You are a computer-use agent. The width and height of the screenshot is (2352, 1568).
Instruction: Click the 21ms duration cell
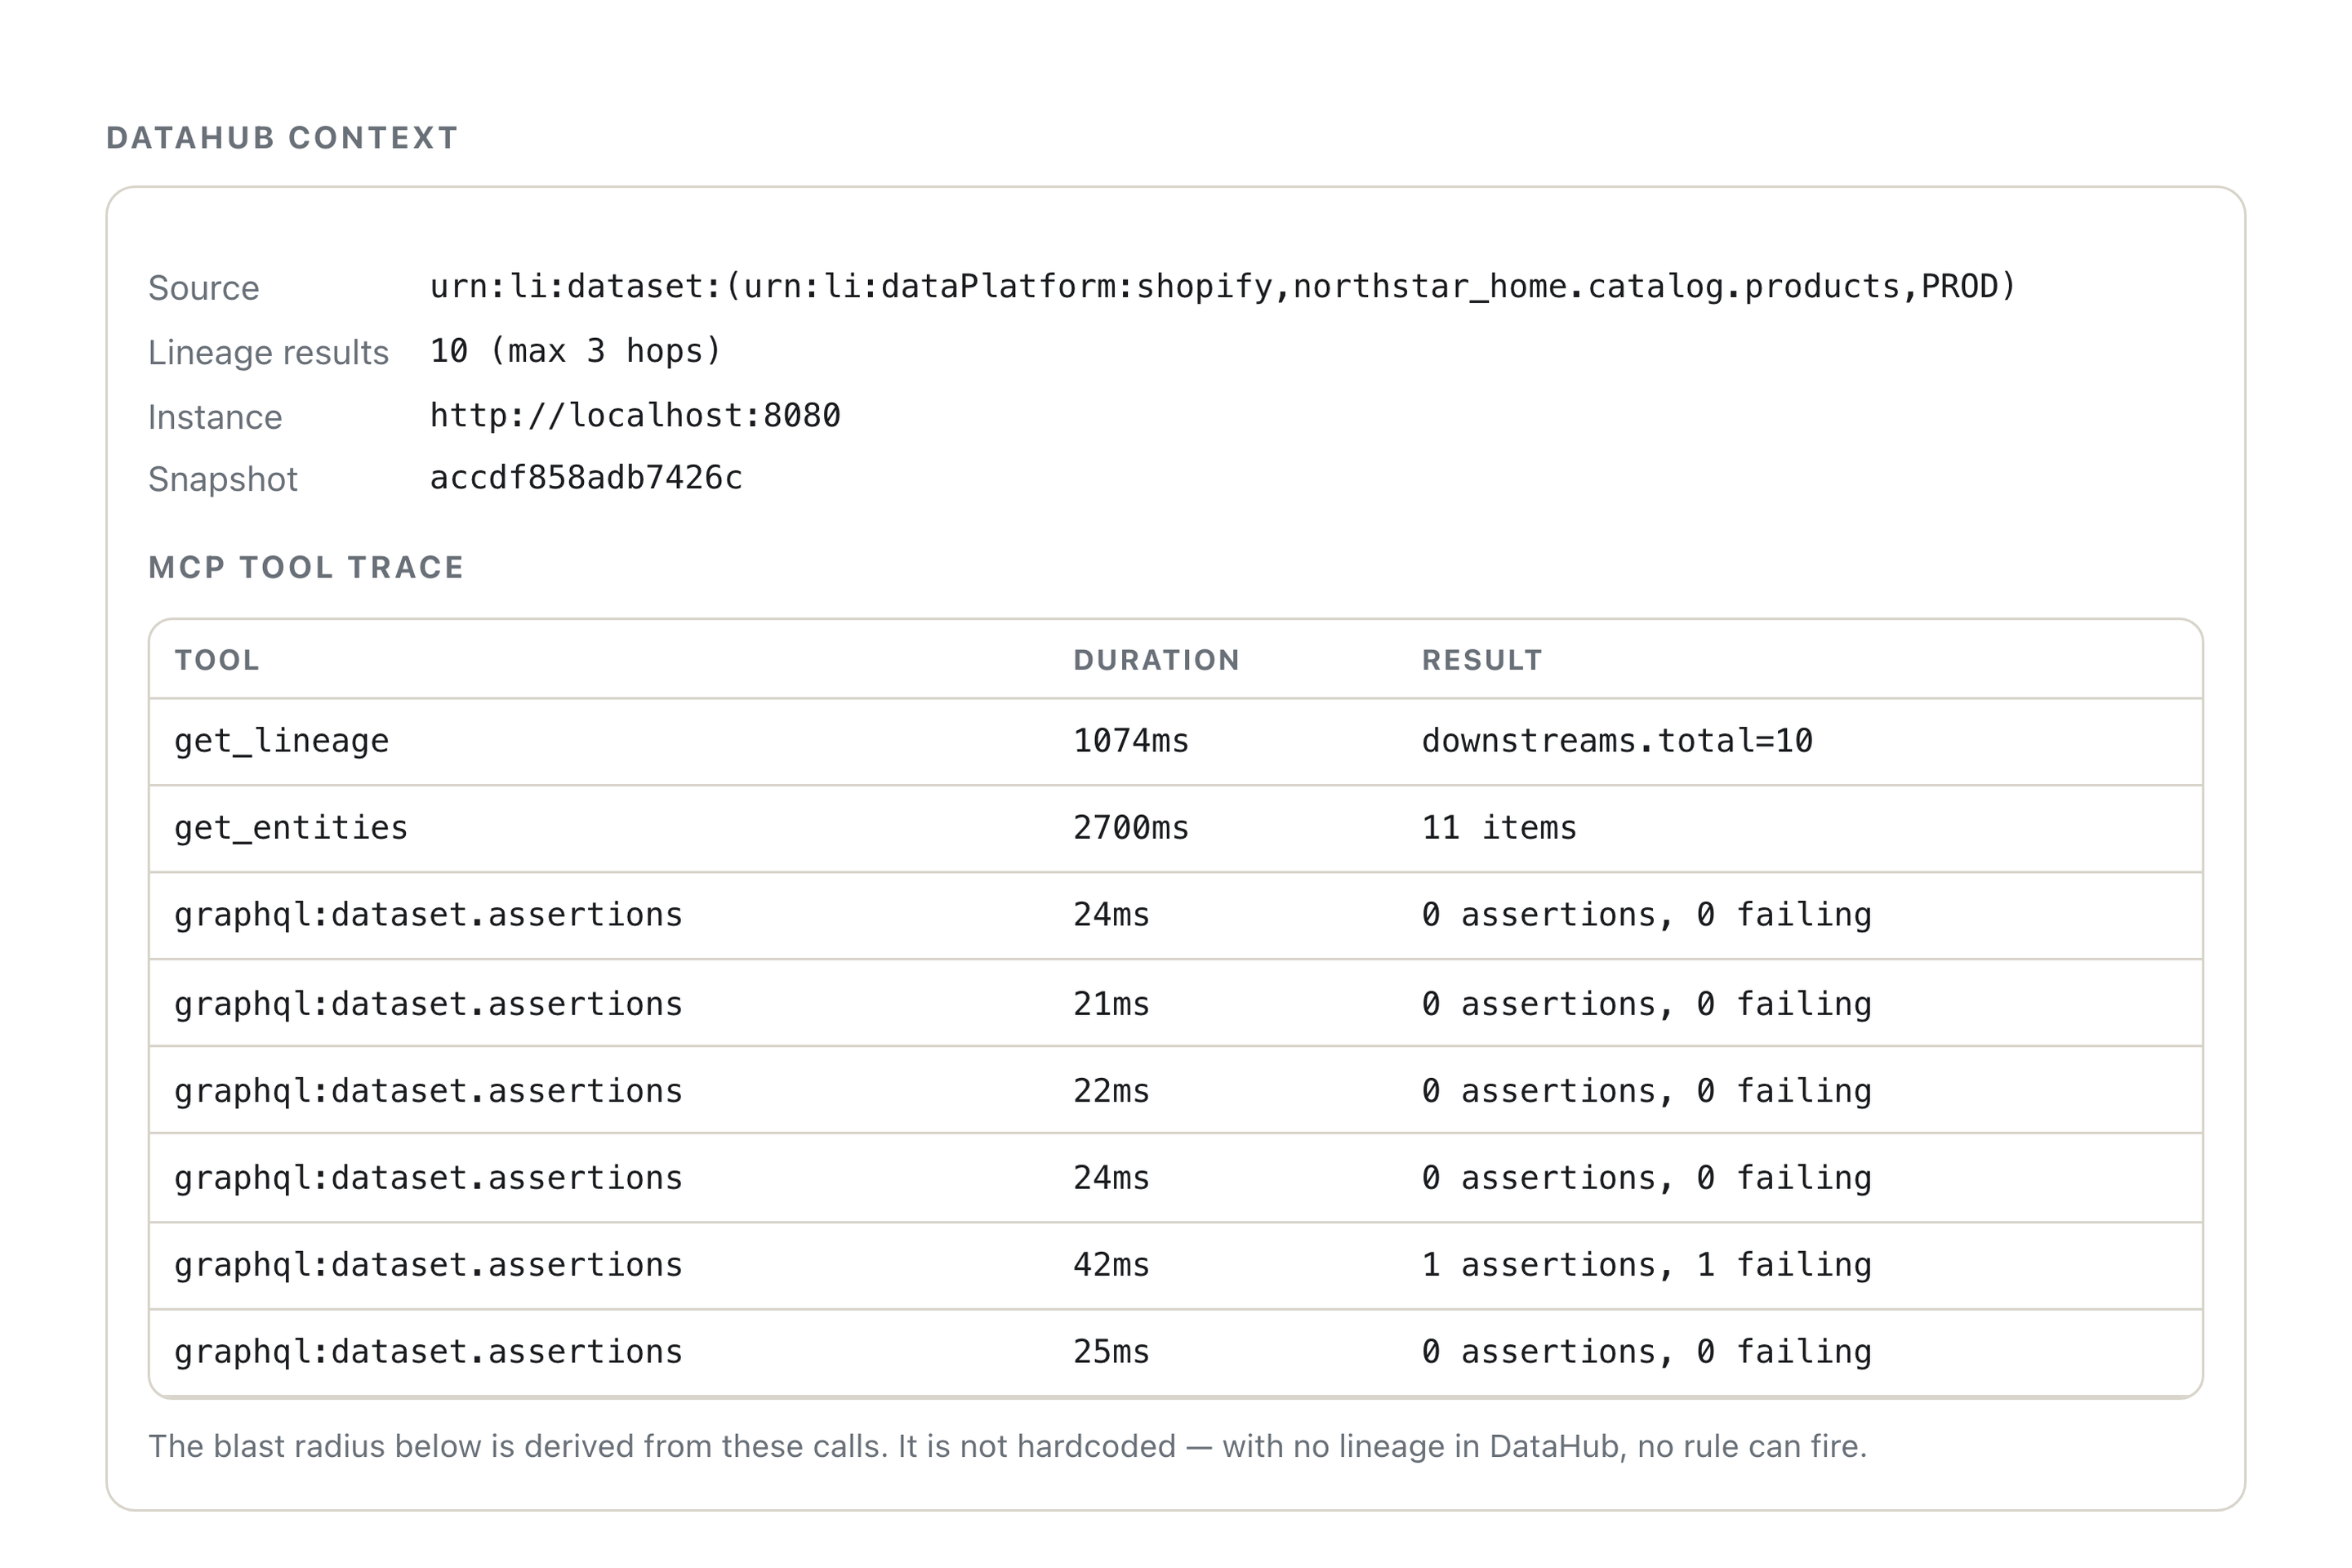pos(1111,1004)
